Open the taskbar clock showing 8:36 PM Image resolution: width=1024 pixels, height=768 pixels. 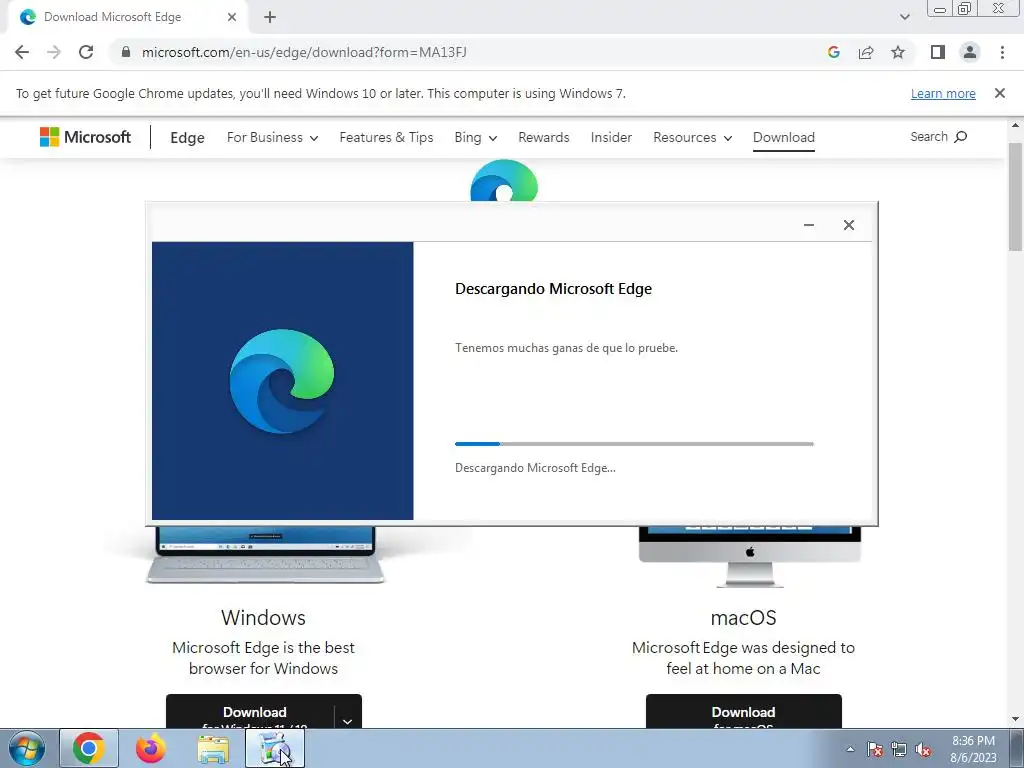point(973,749)
